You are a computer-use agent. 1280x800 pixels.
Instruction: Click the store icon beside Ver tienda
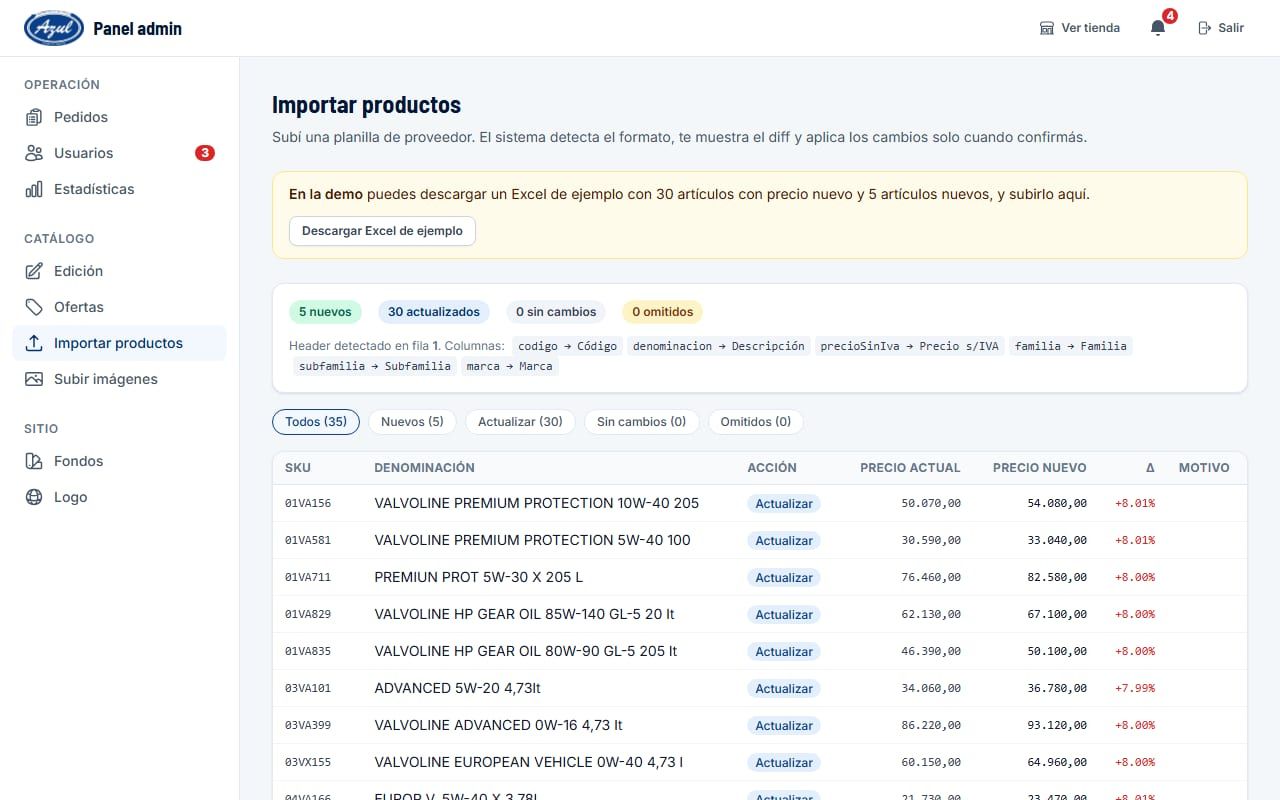point(1047,28)
